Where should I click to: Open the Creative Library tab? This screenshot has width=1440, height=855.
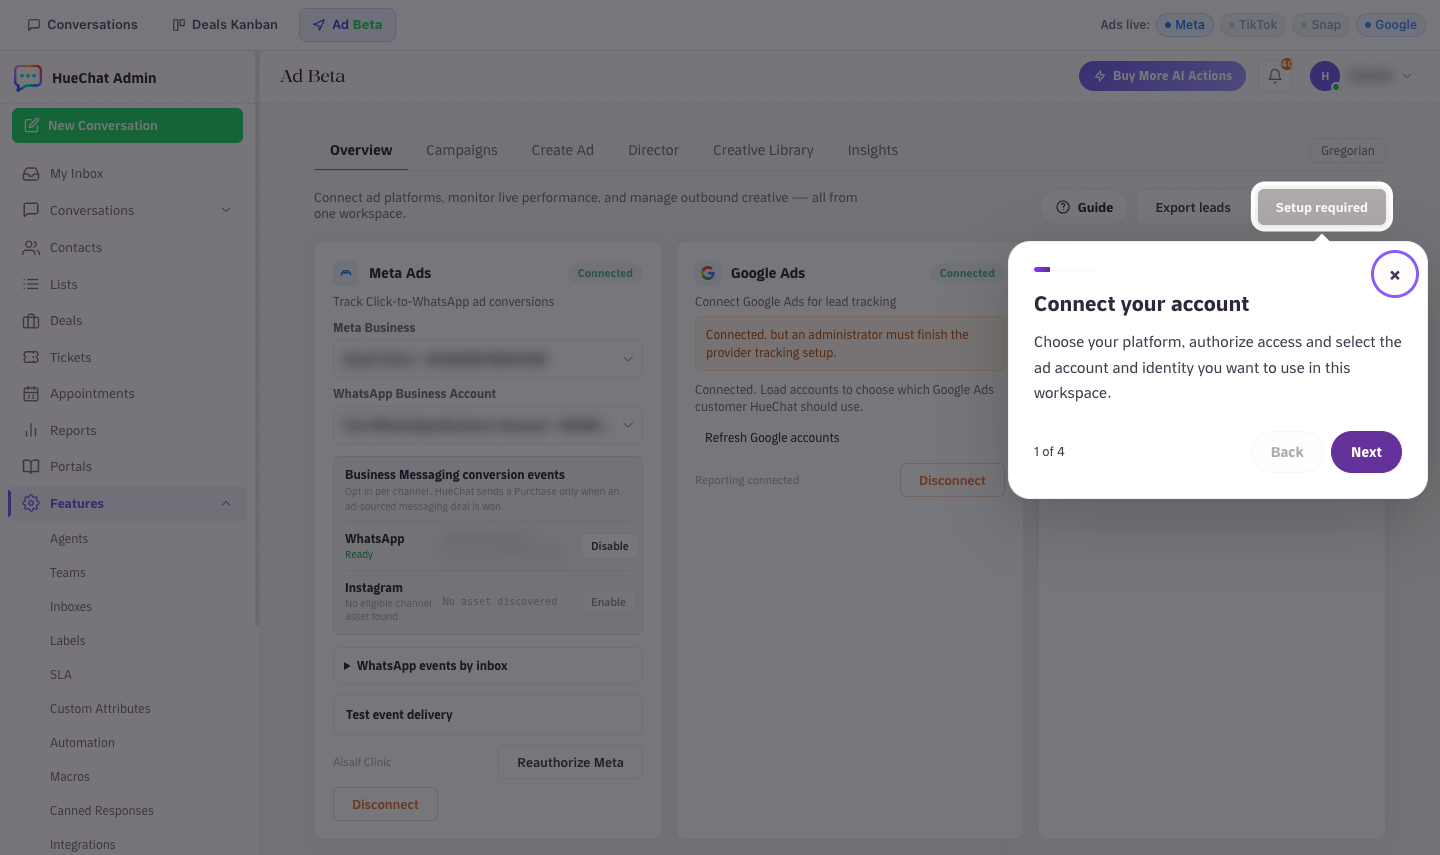(763, 151)
